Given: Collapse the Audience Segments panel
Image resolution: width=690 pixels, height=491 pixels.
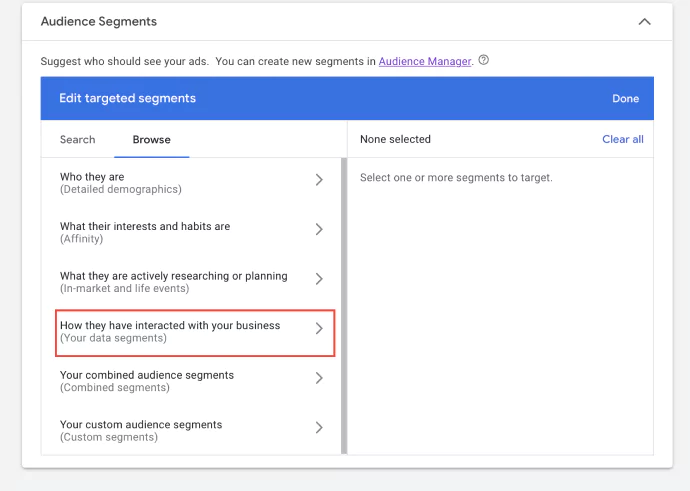Looking at the screenshot, I should [x=644, y=22].
